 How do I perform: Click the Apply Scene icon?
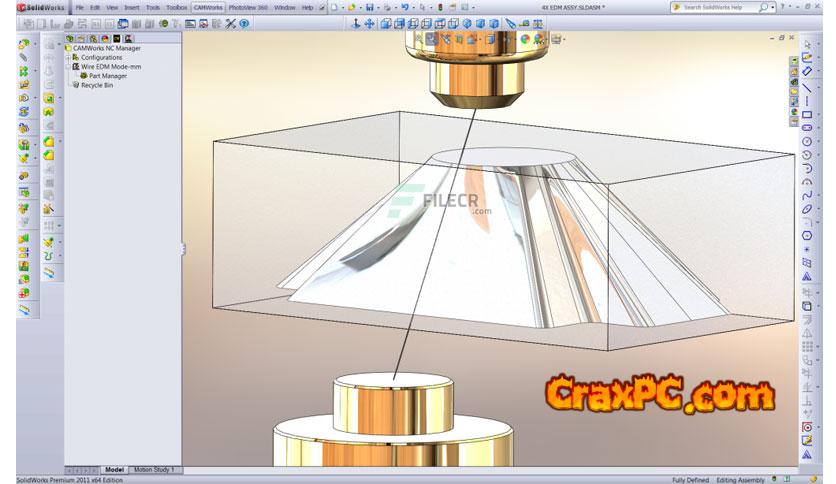[538, 38]
